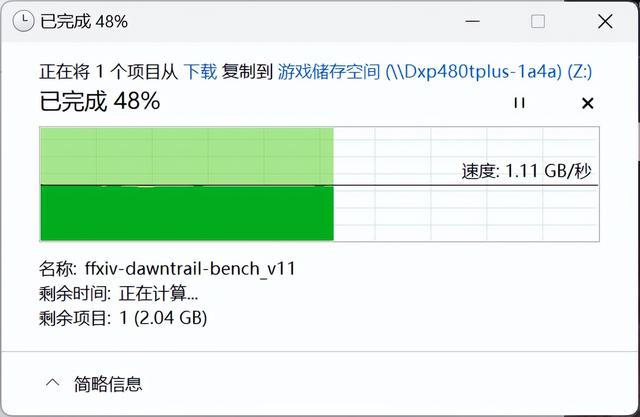Click the dark green filled graph region
Image resolution: width=640 pixels, height=417 pixels.
click(187, 213)
